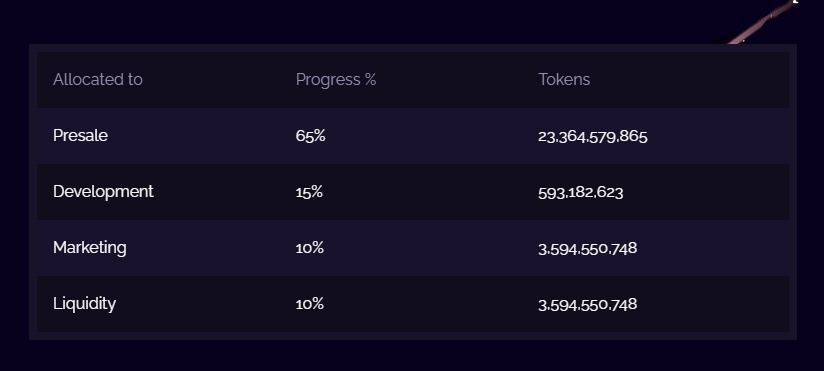The height and width of the screenshot is (371, 824).
Task: Click the 'Tokens' column header
Action: tap(564, 80)
